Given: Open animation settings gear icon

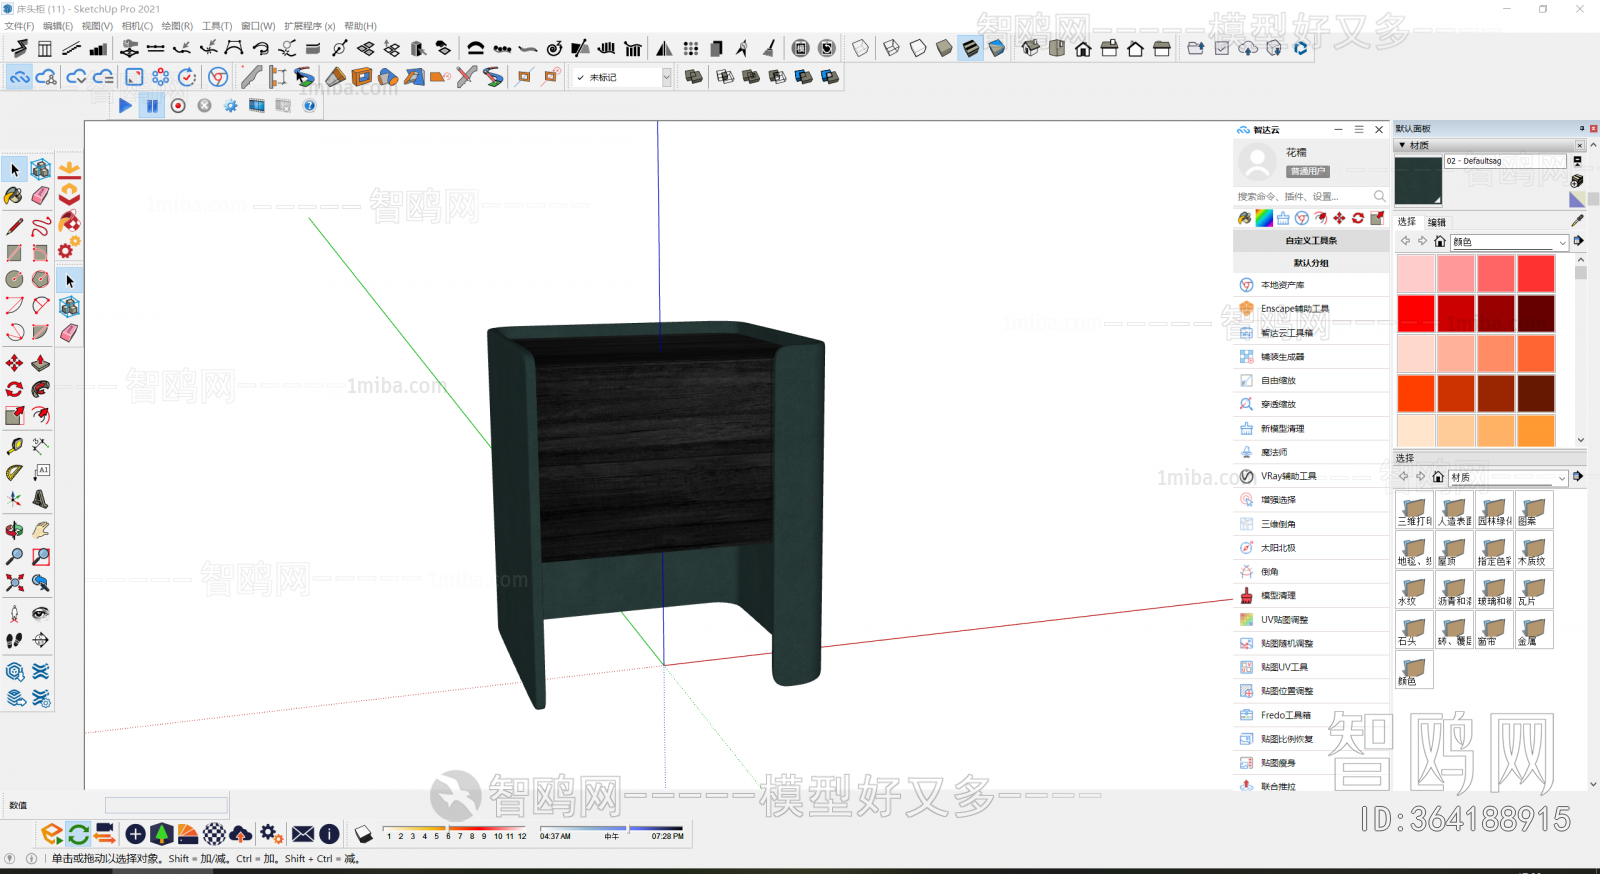Looking at the screenshot, I should click(231, 106).
